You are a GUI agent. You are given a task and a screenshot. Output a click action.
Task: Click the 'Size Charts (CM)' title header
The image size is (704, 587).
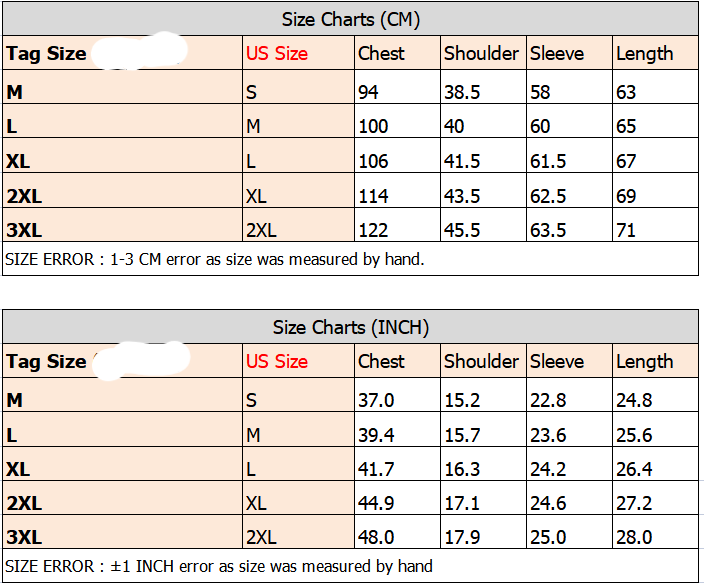(x=350, y=19)
